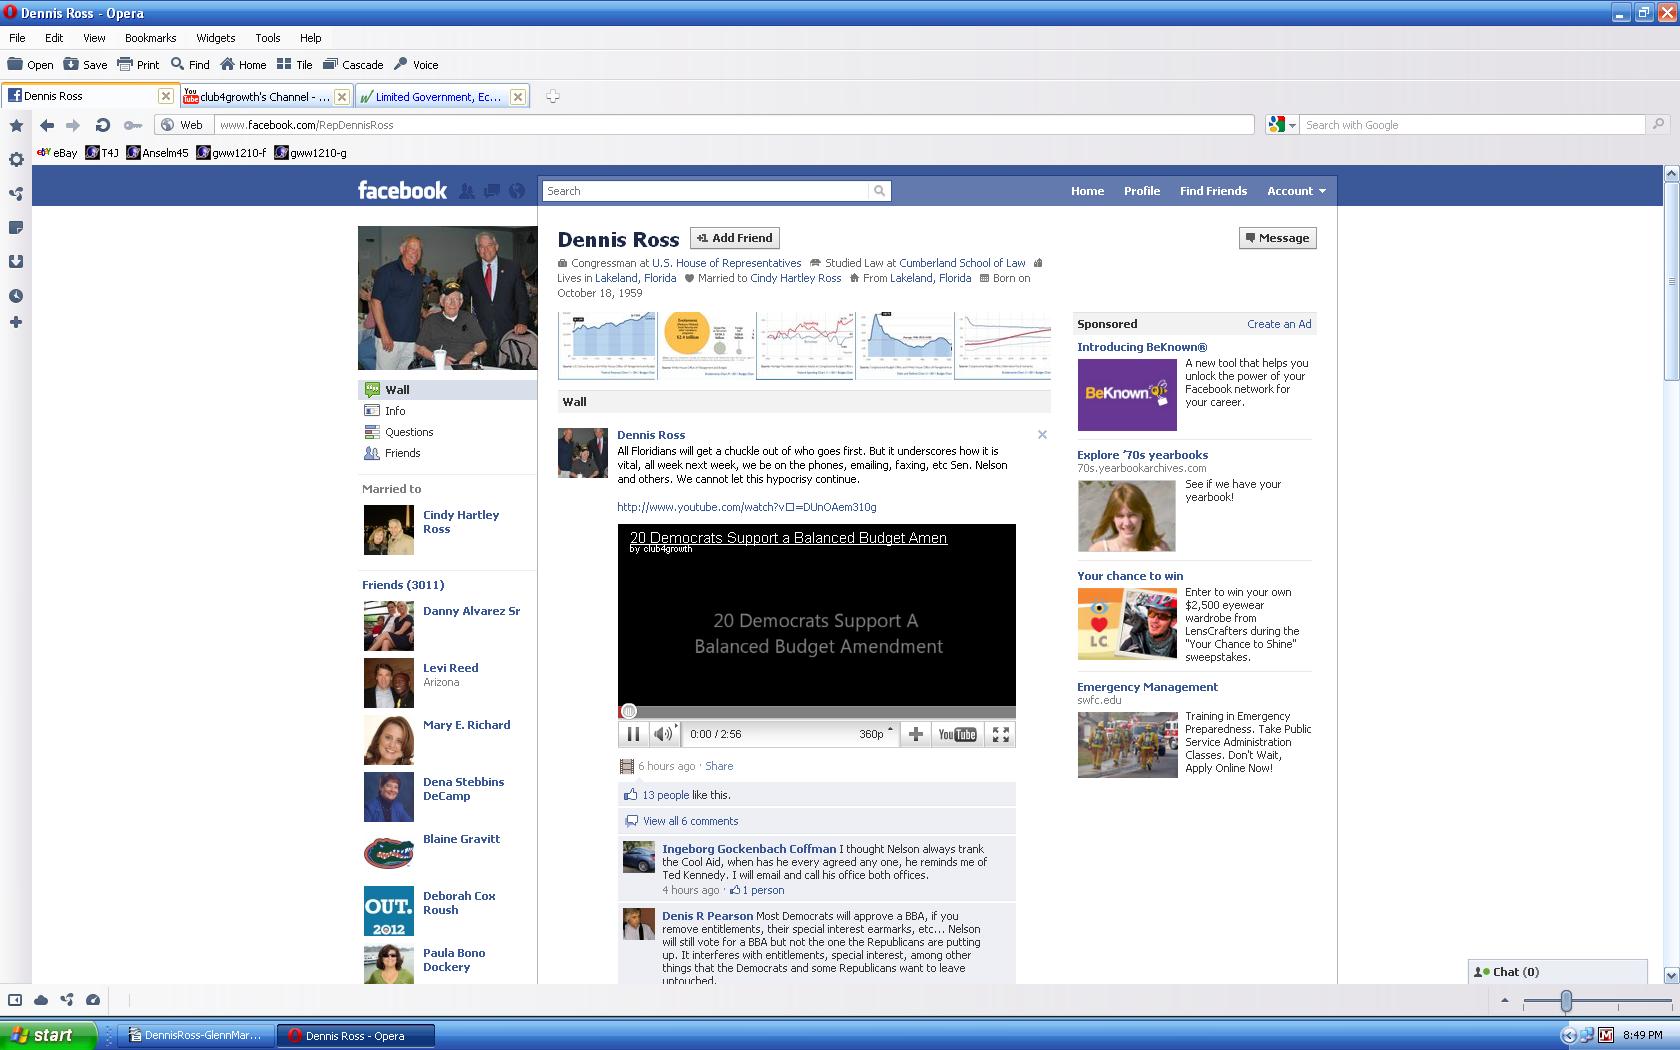This screenshot has width=1680, height=1050.
Task: Open the Cindy Hartley Ross profile link
Action: (x=461, y=522)
